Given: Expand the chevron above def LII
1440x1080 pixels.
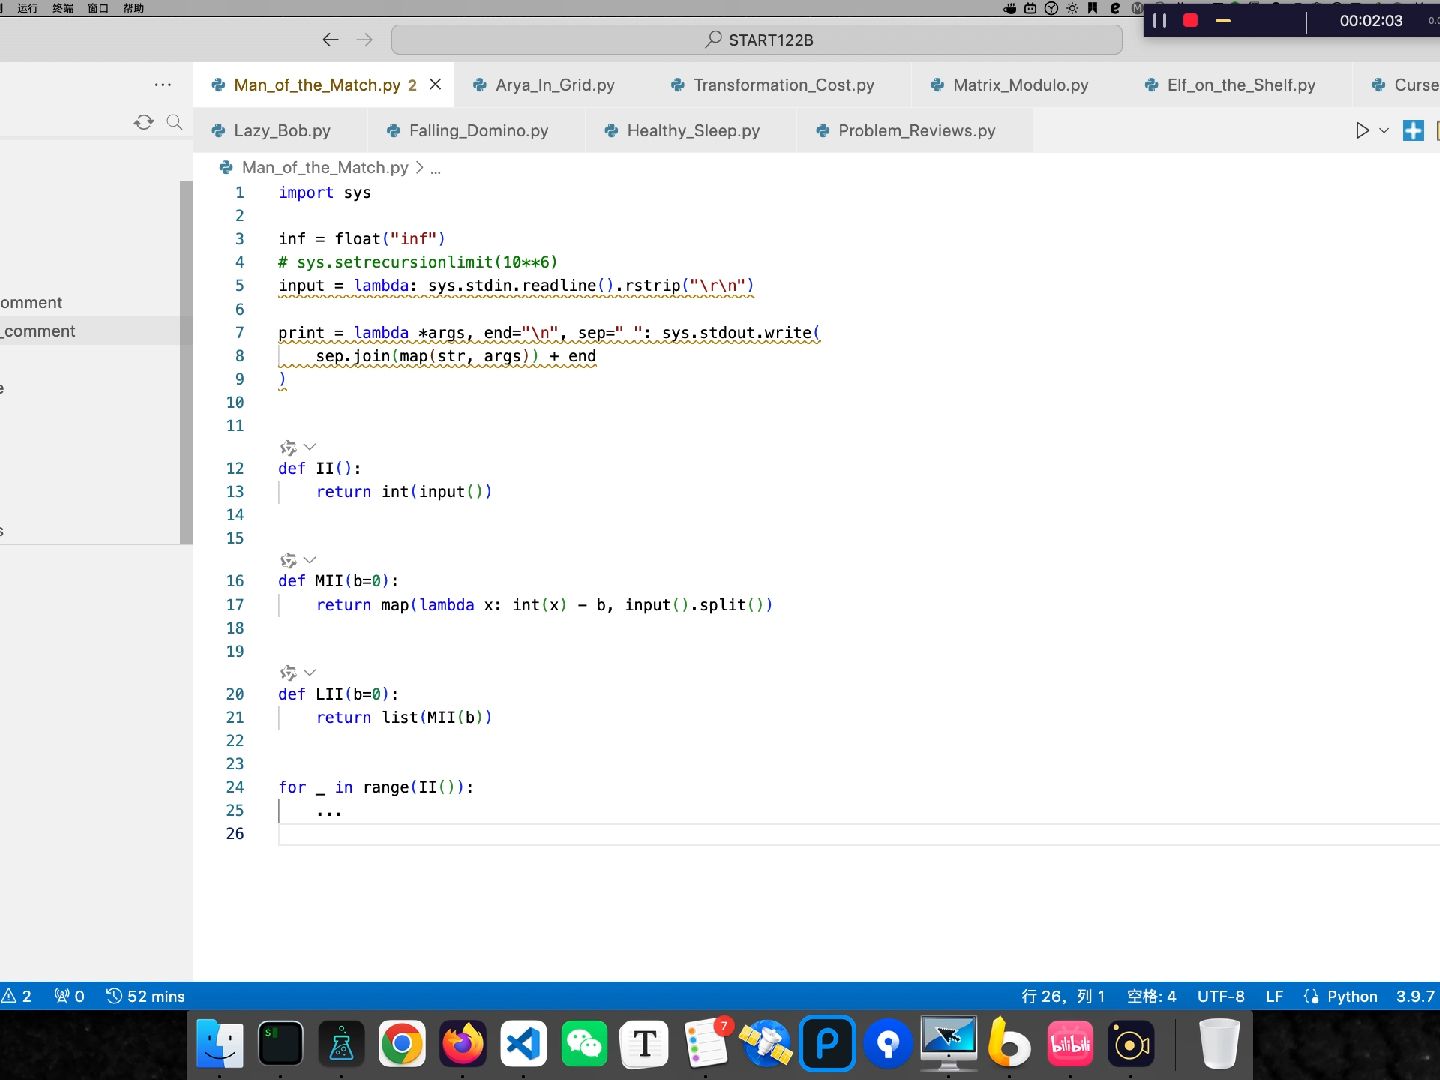Looking at the screenshot, I should click(310, 673).
